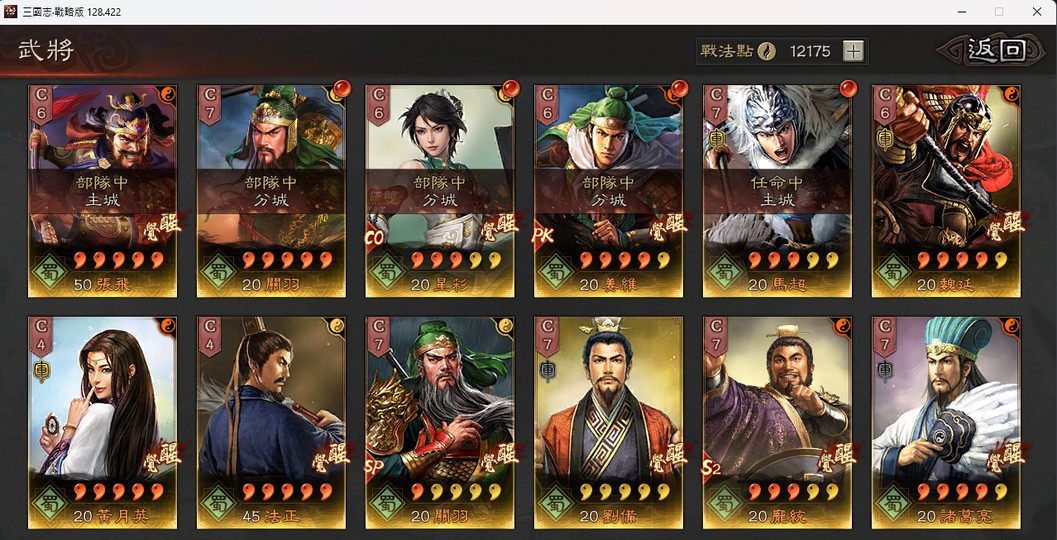Click the 車 troop badge on 魏延's card

(x=884, y=138)
